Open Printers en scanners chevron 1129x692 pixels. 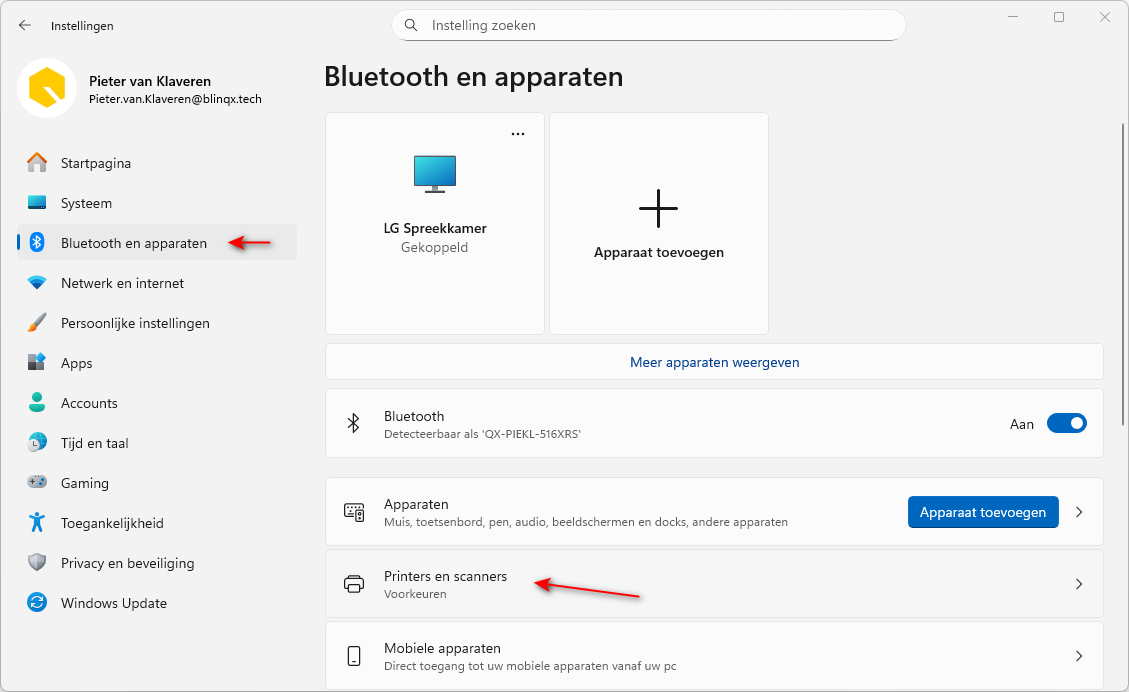click(1079, 584)
